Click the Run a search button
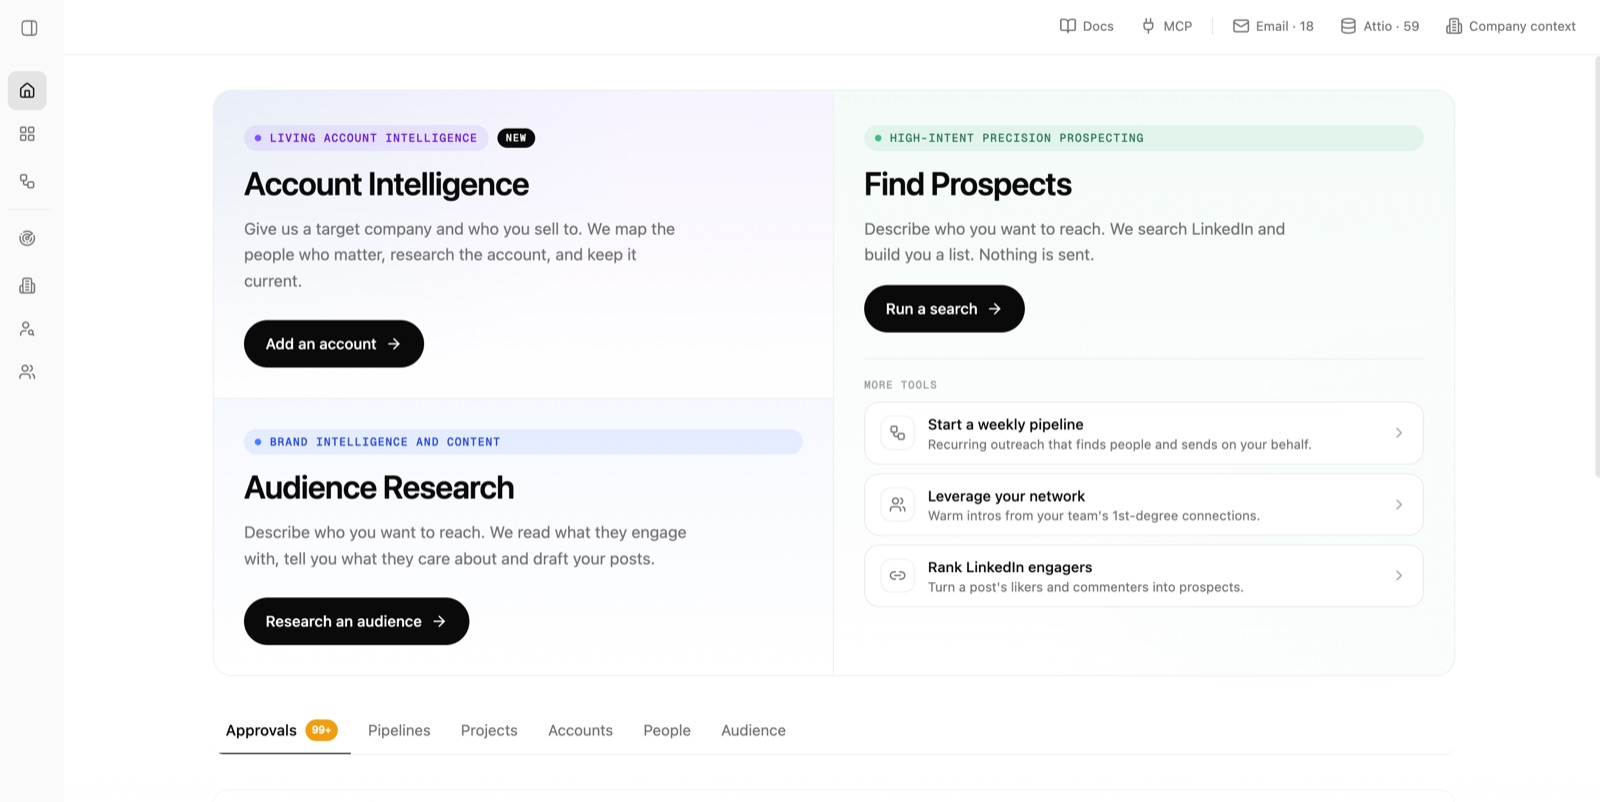This screenshot has height=802, width=1600. (x=944, y=309)
